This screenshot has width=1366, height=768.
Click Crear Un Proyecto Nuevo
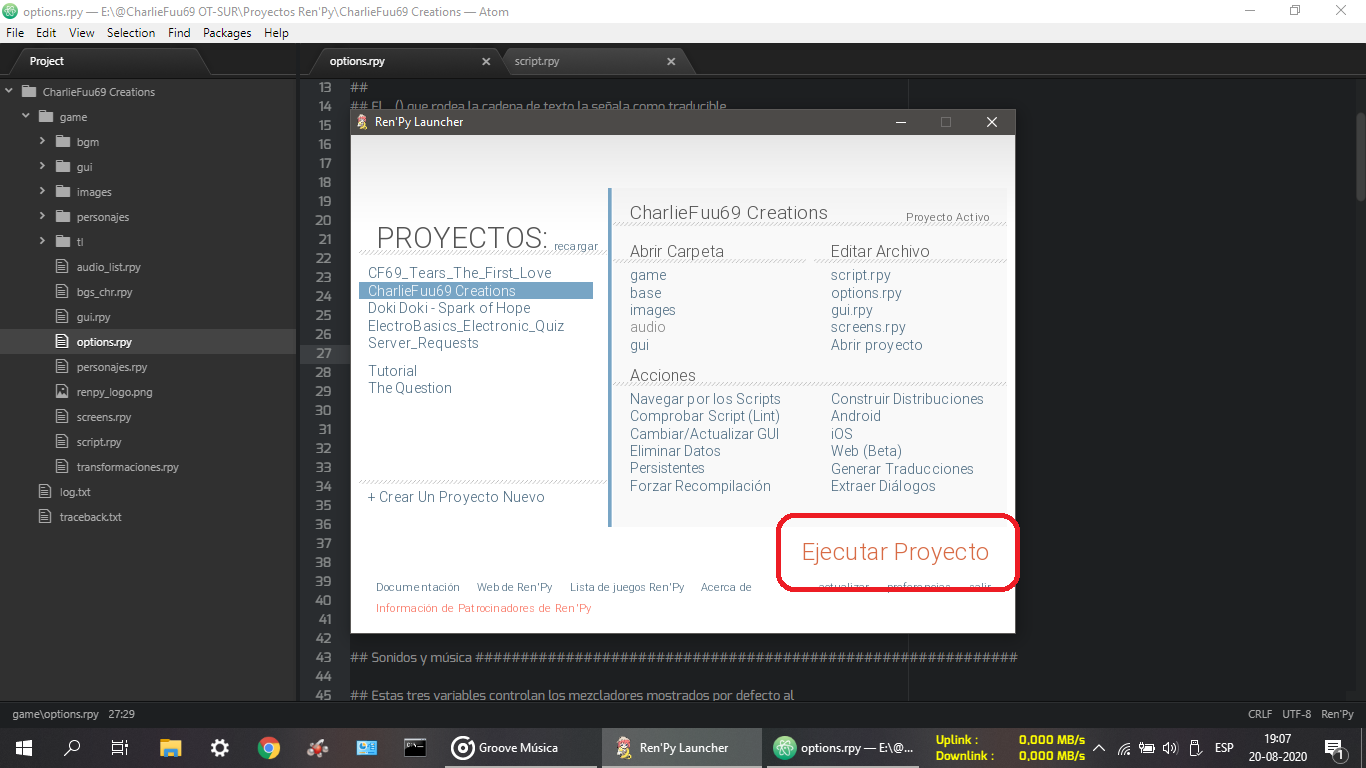click(456, 497)
